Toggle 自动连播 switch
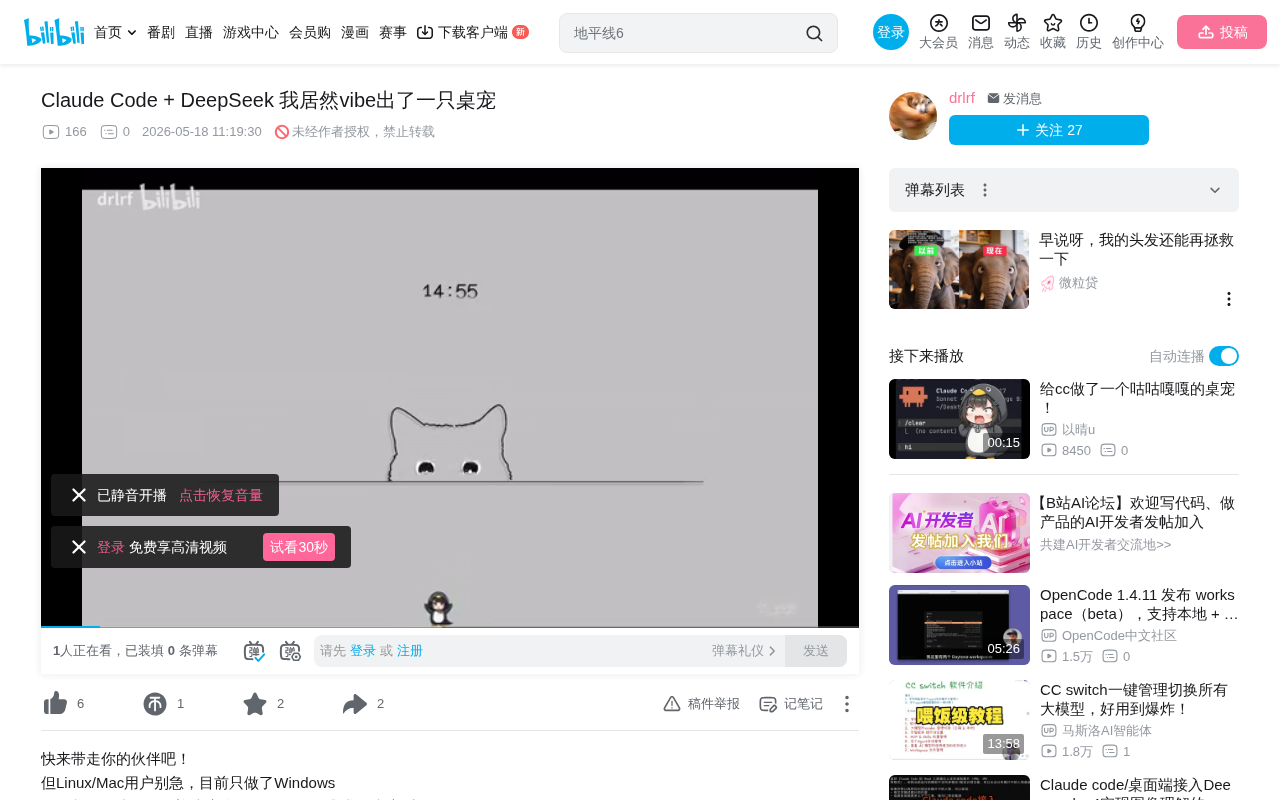This screenshot has width=1280, height=800. [x=1224, y=356]
